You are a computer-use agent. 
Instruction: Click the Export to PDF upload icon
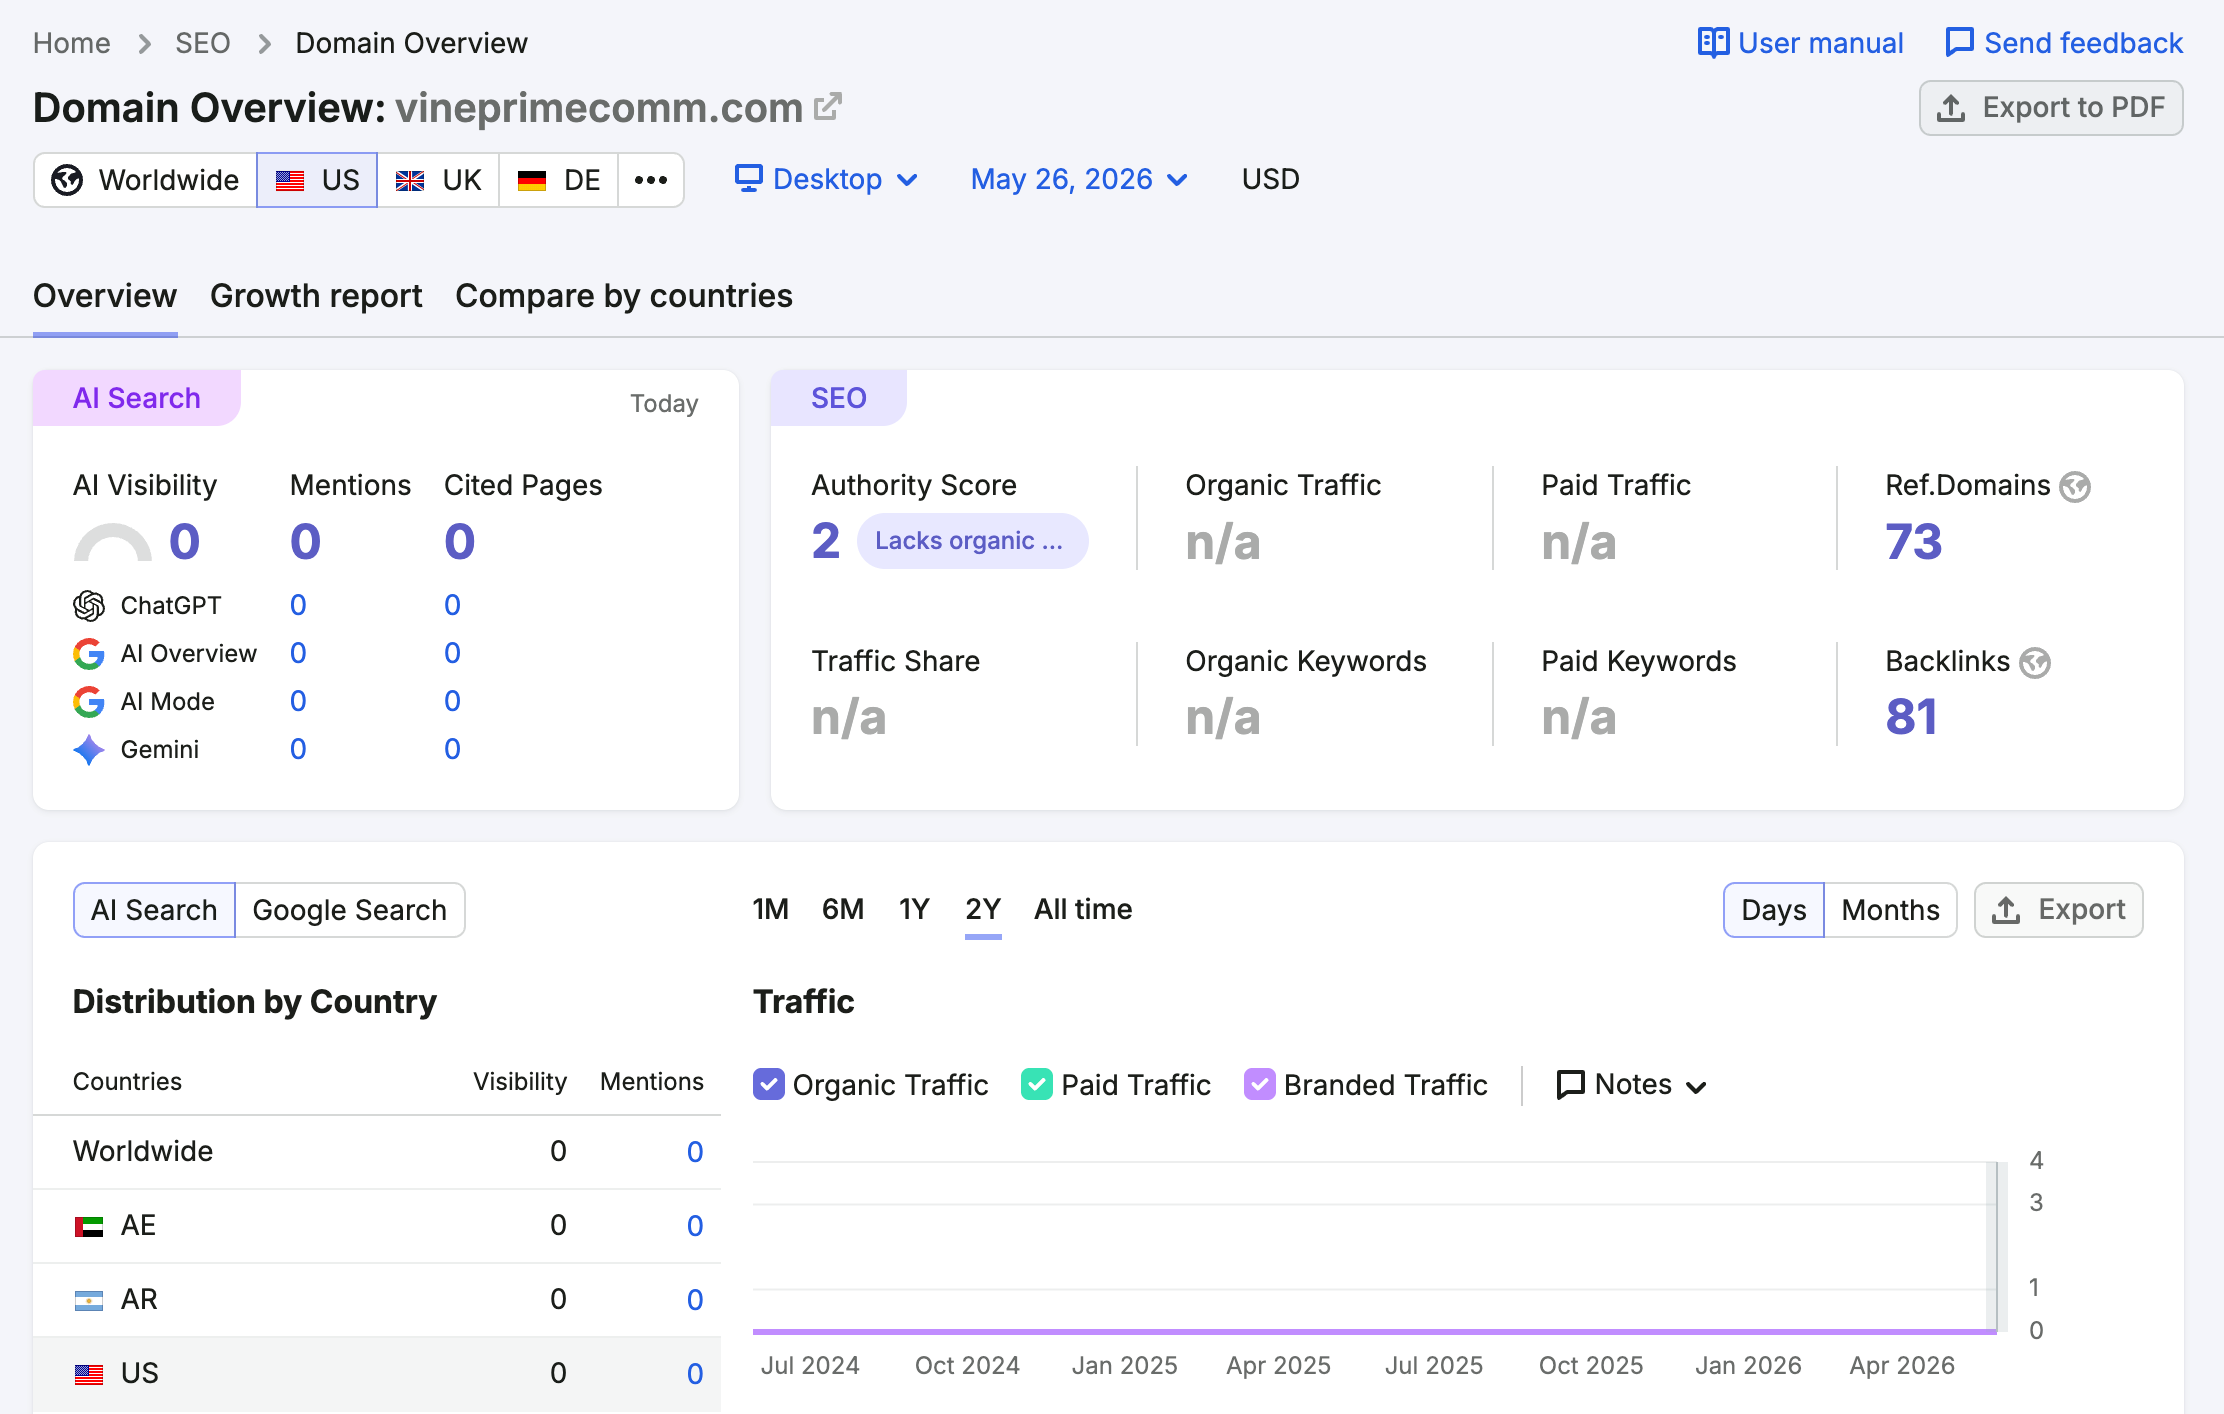point(1951,108)
